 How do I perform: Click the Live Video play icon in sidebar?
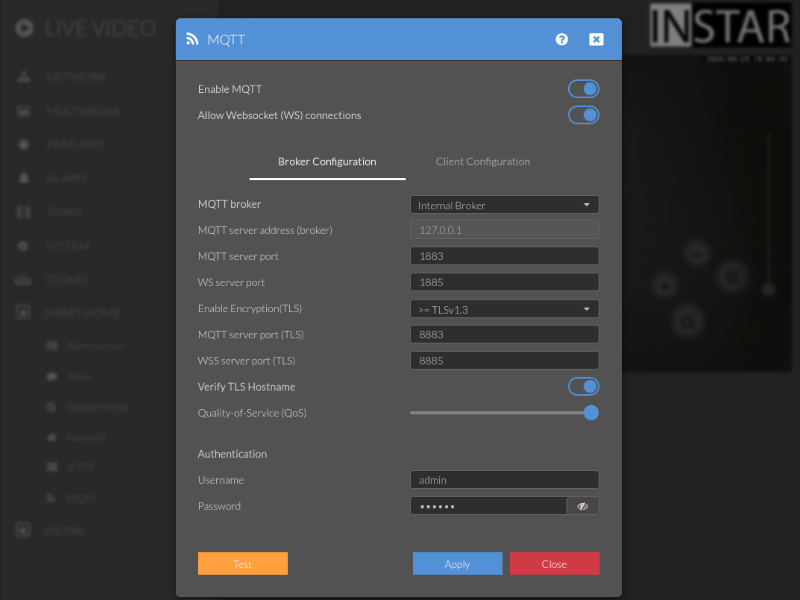click(x=24, y=28)
